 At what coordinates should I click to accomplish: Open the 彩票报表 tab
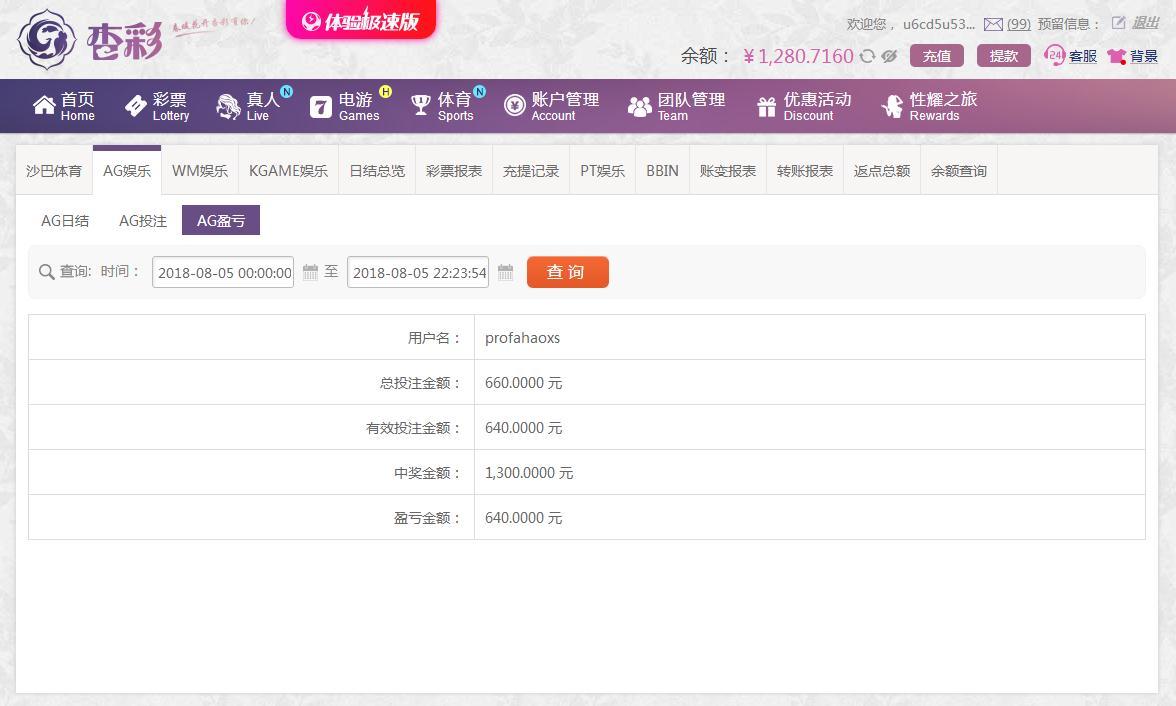click(454, 170)
